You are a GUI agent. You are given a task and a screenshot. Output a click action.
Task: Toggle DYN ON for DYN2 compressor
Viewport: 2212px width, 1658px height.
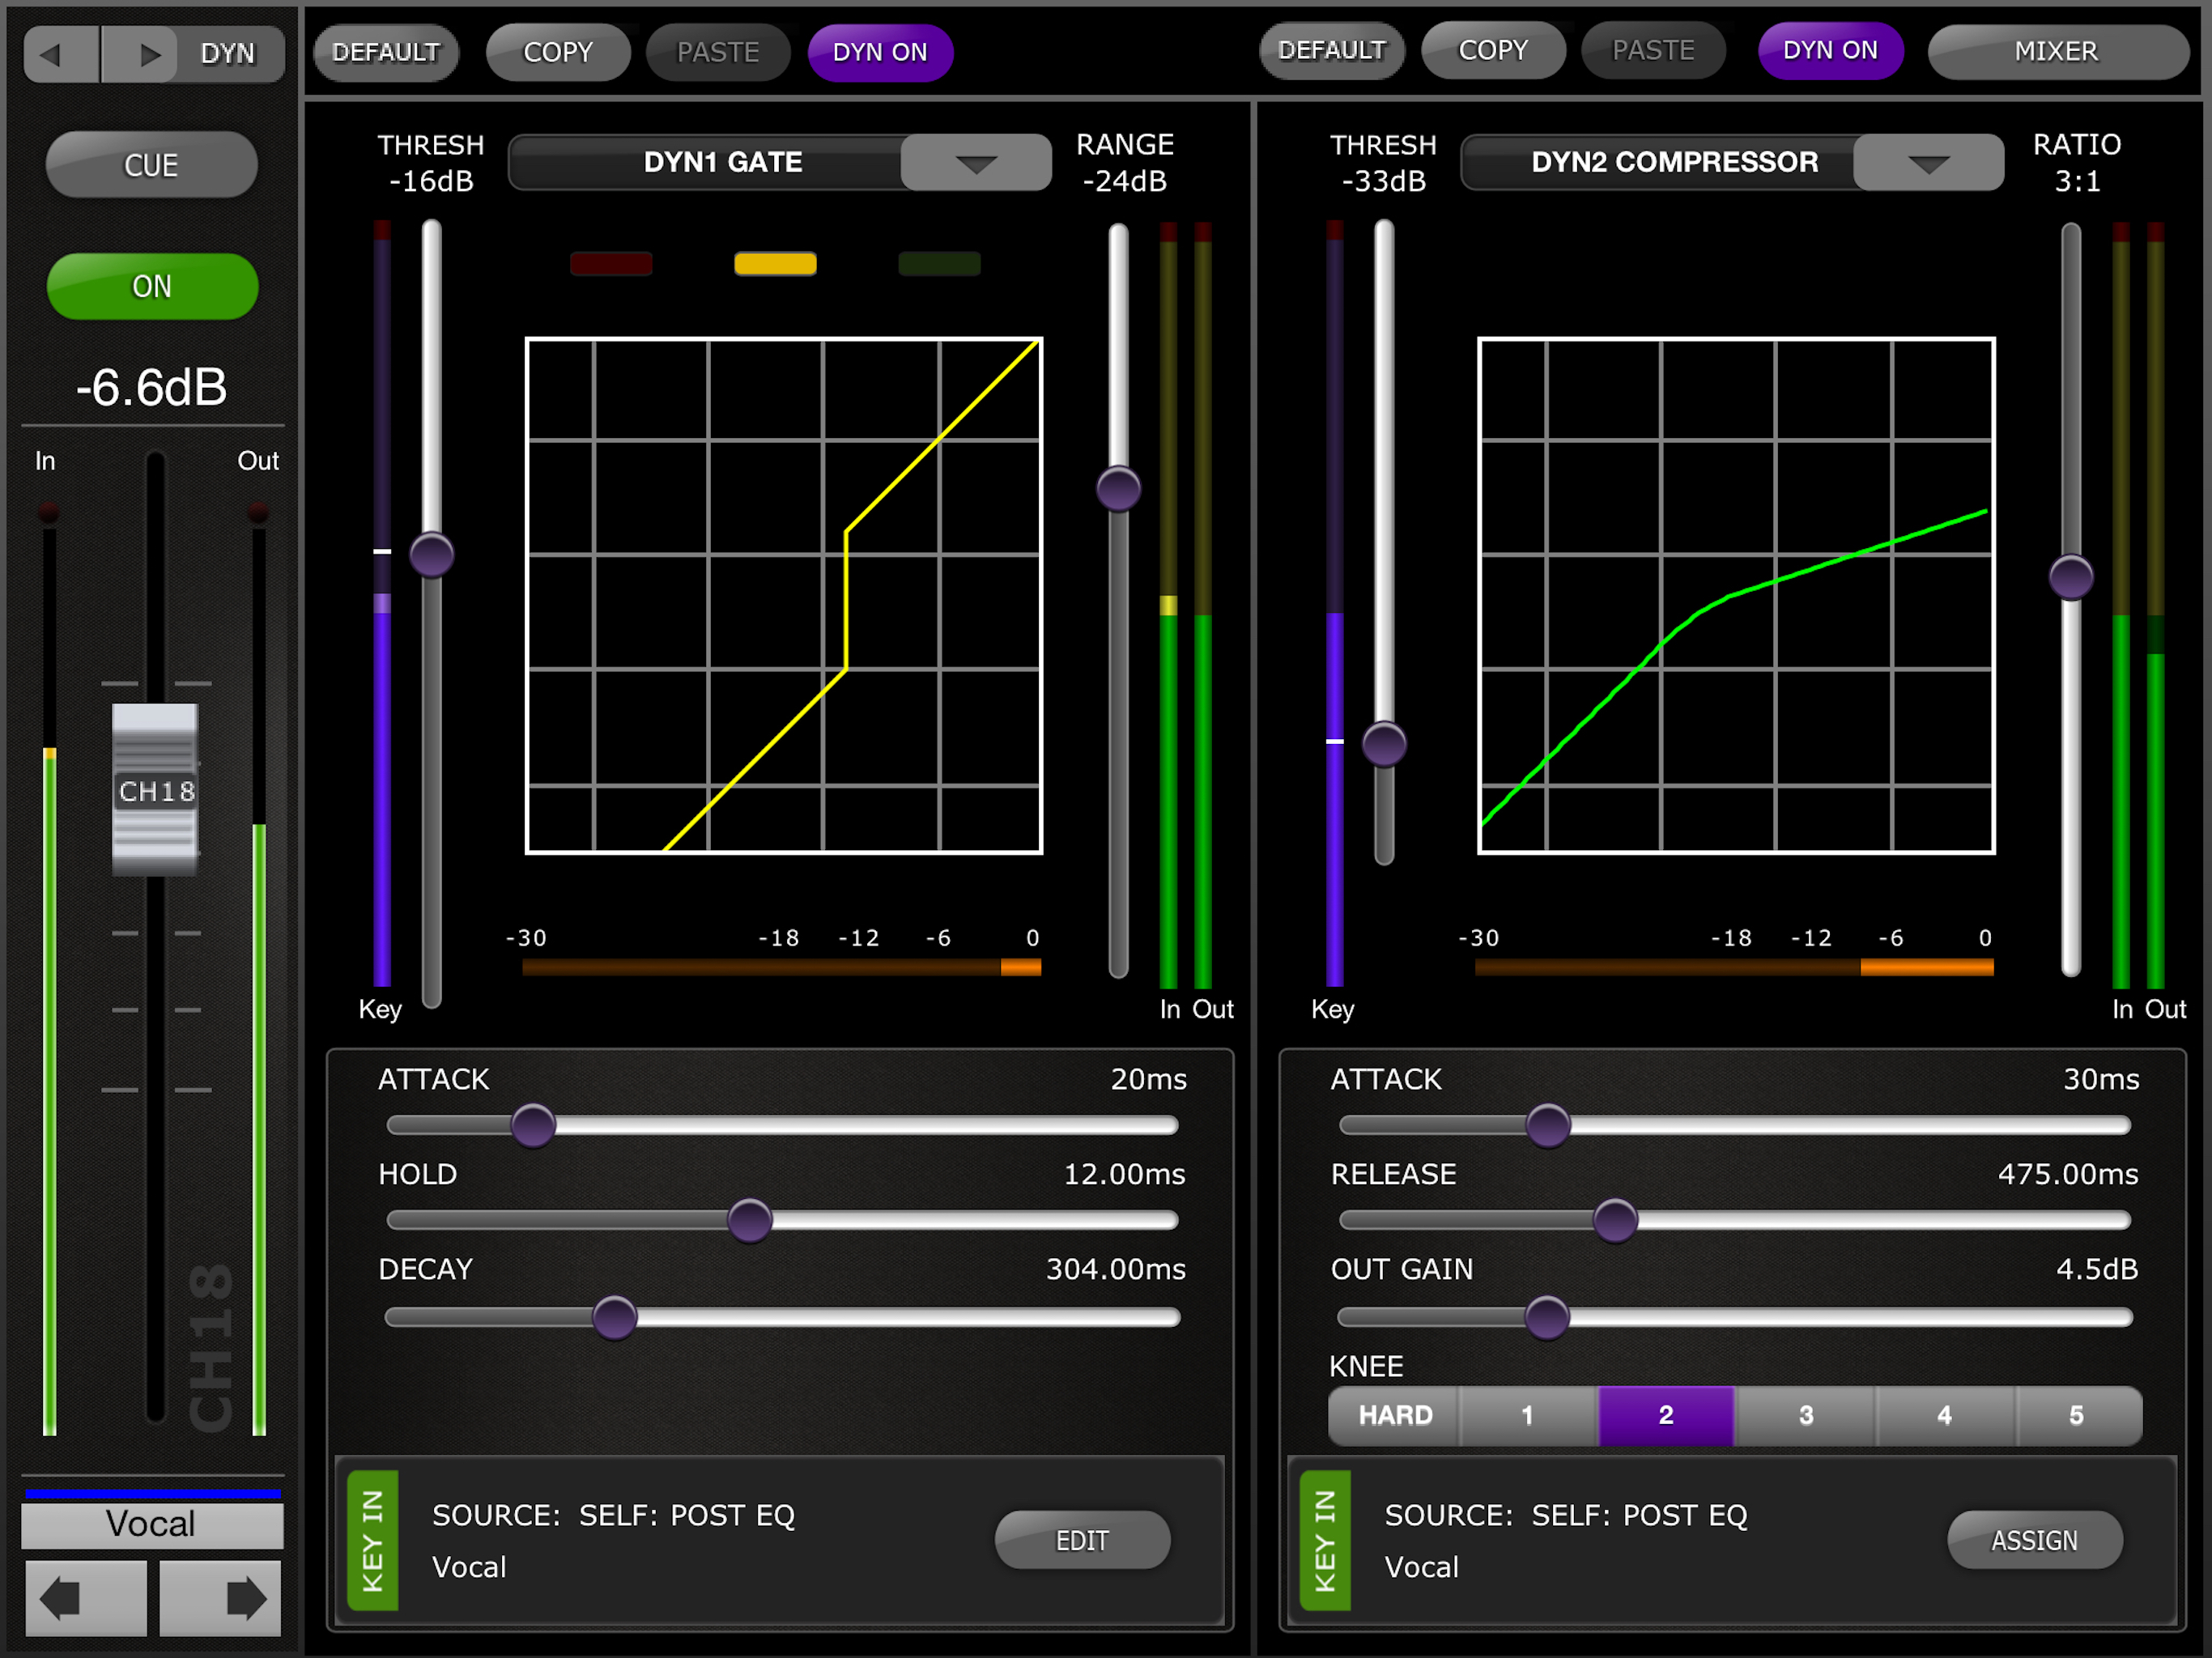tap(1830, 51)
